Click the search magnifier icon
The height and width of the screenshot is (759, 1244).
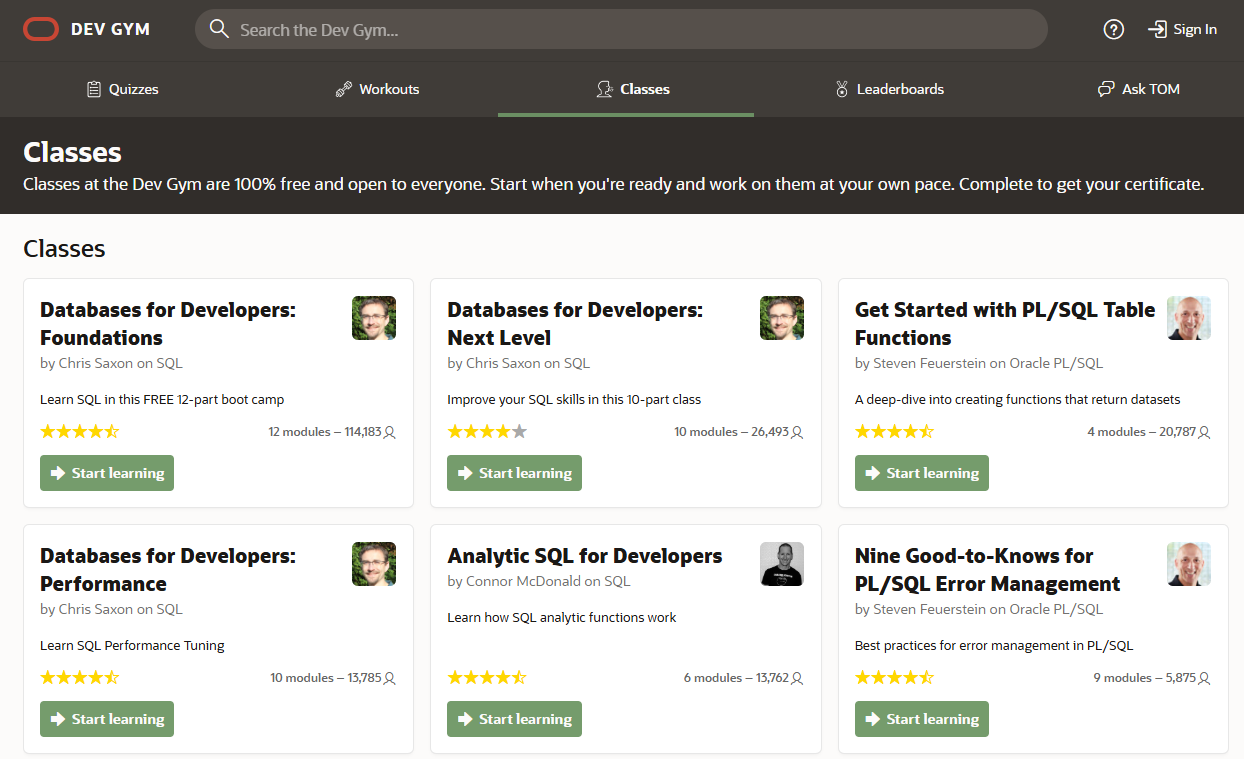(219, 30)
